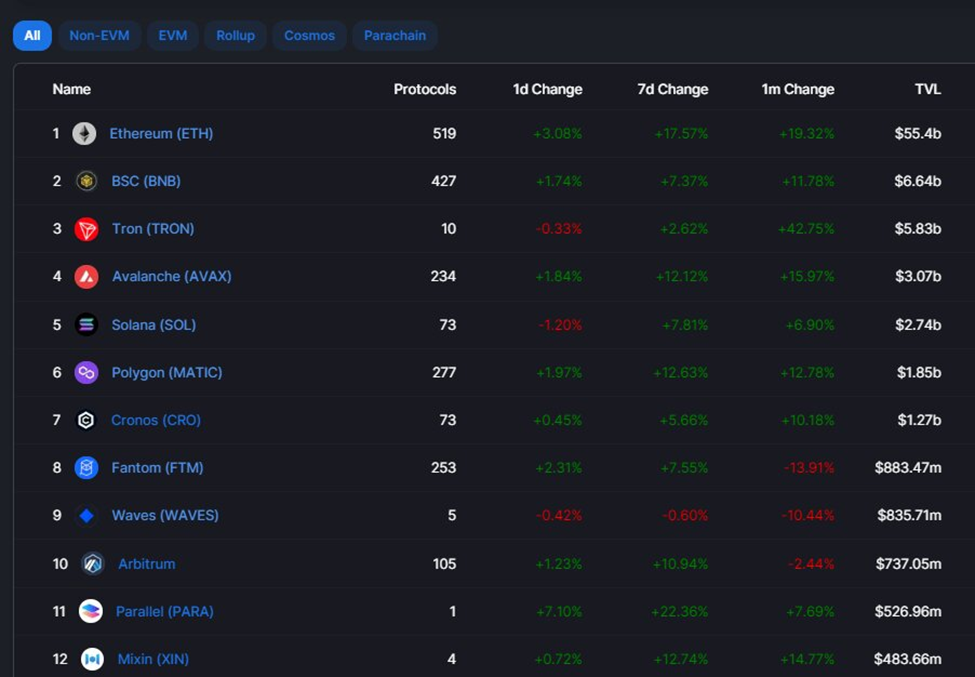Show Rollup chains tab
The height and width of the screenshot is (677, 975).
pyautogui.click(x=235, y=36)
